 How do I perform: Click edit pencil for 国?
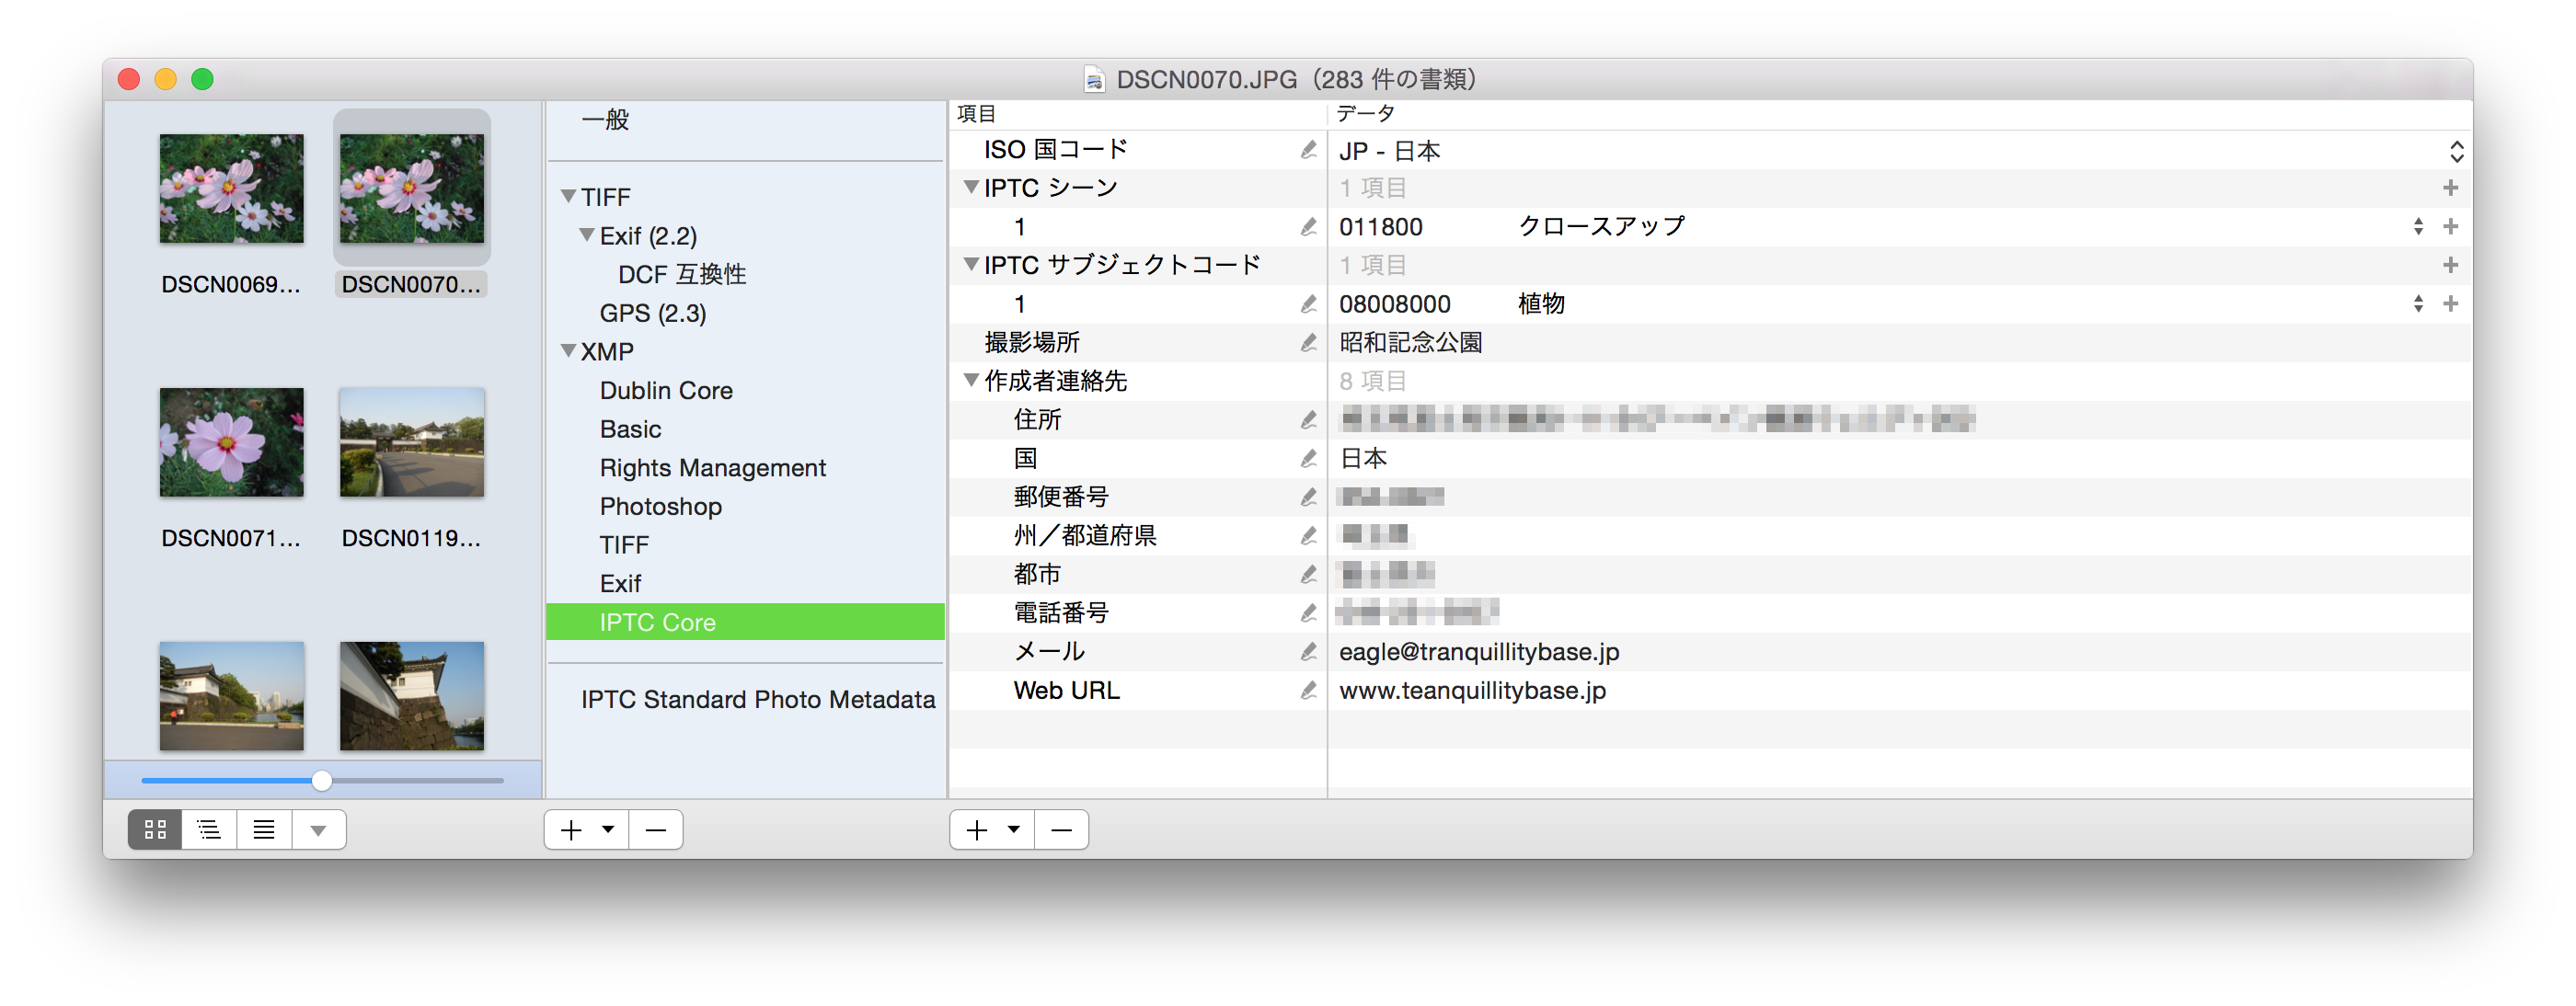[x=1308, y=459]
